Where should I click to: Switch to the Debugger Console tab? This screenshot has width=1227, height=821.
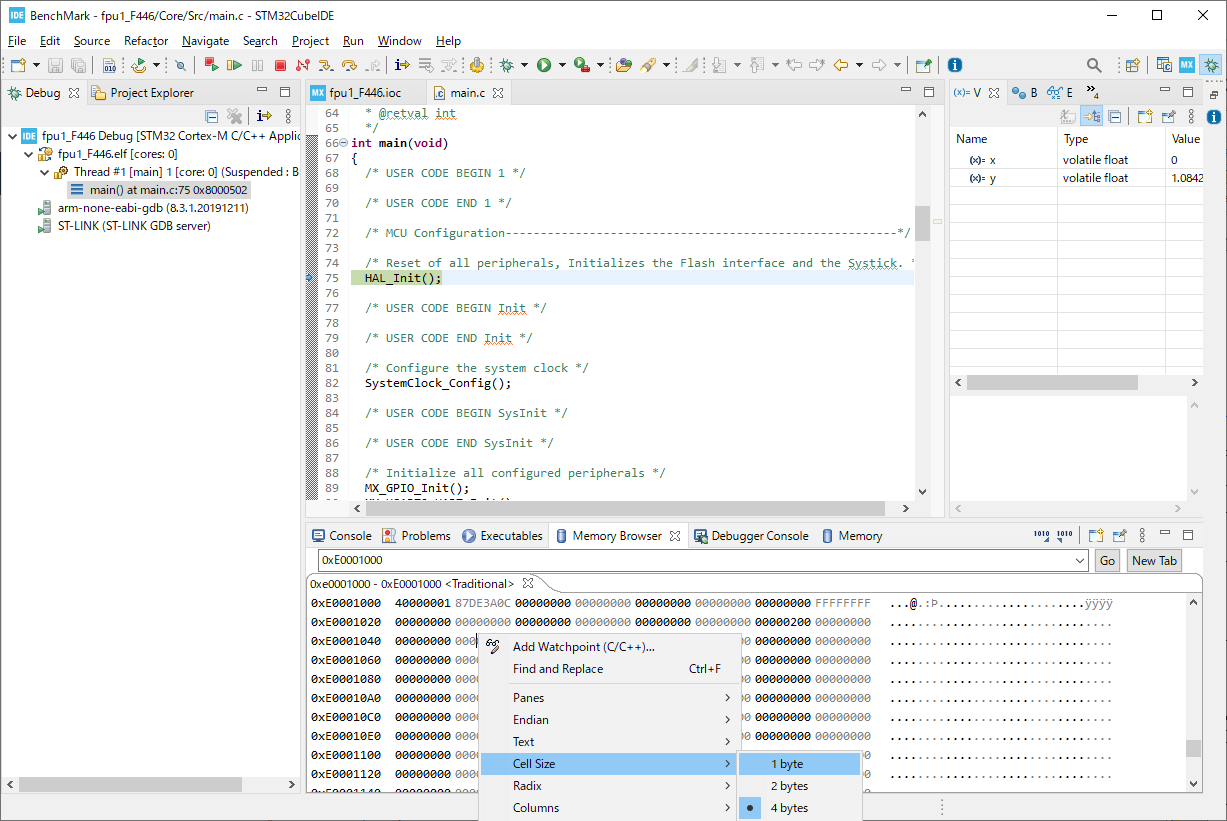pyautogui.click(x=751, y=536)
